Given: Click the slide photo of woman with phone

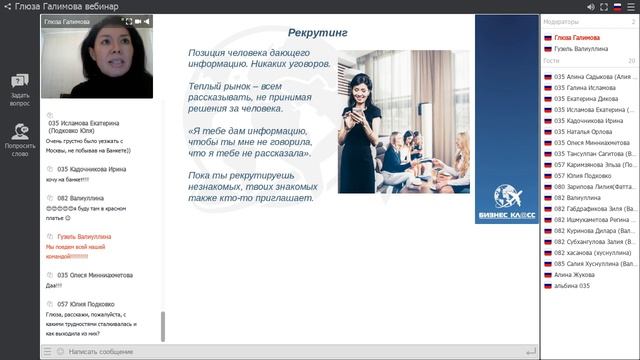Looking at the screenshot, I should point(404,122).
